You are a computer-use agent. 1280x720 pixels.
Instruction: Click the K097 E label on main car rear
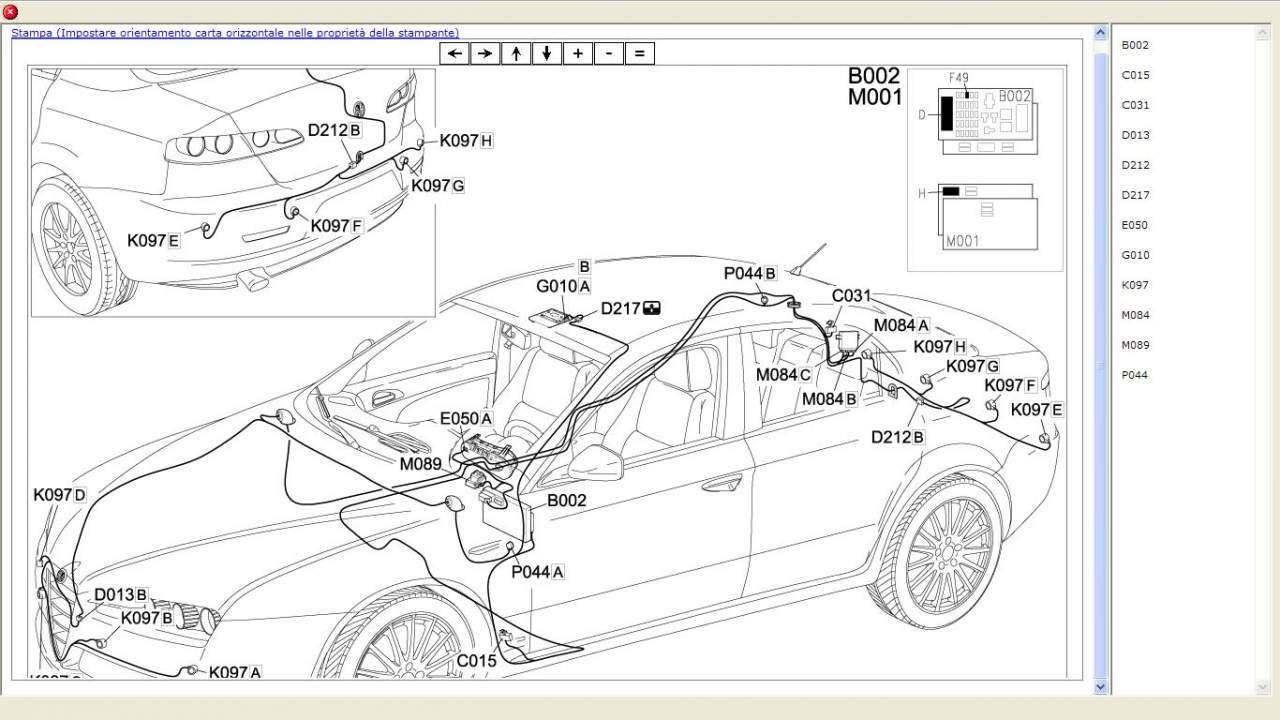click(x=1037, y=410)
